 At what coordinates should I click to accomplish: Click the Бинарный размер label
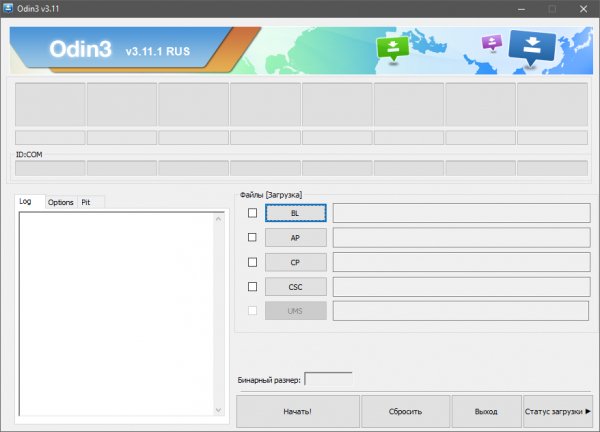pos(269,380)
